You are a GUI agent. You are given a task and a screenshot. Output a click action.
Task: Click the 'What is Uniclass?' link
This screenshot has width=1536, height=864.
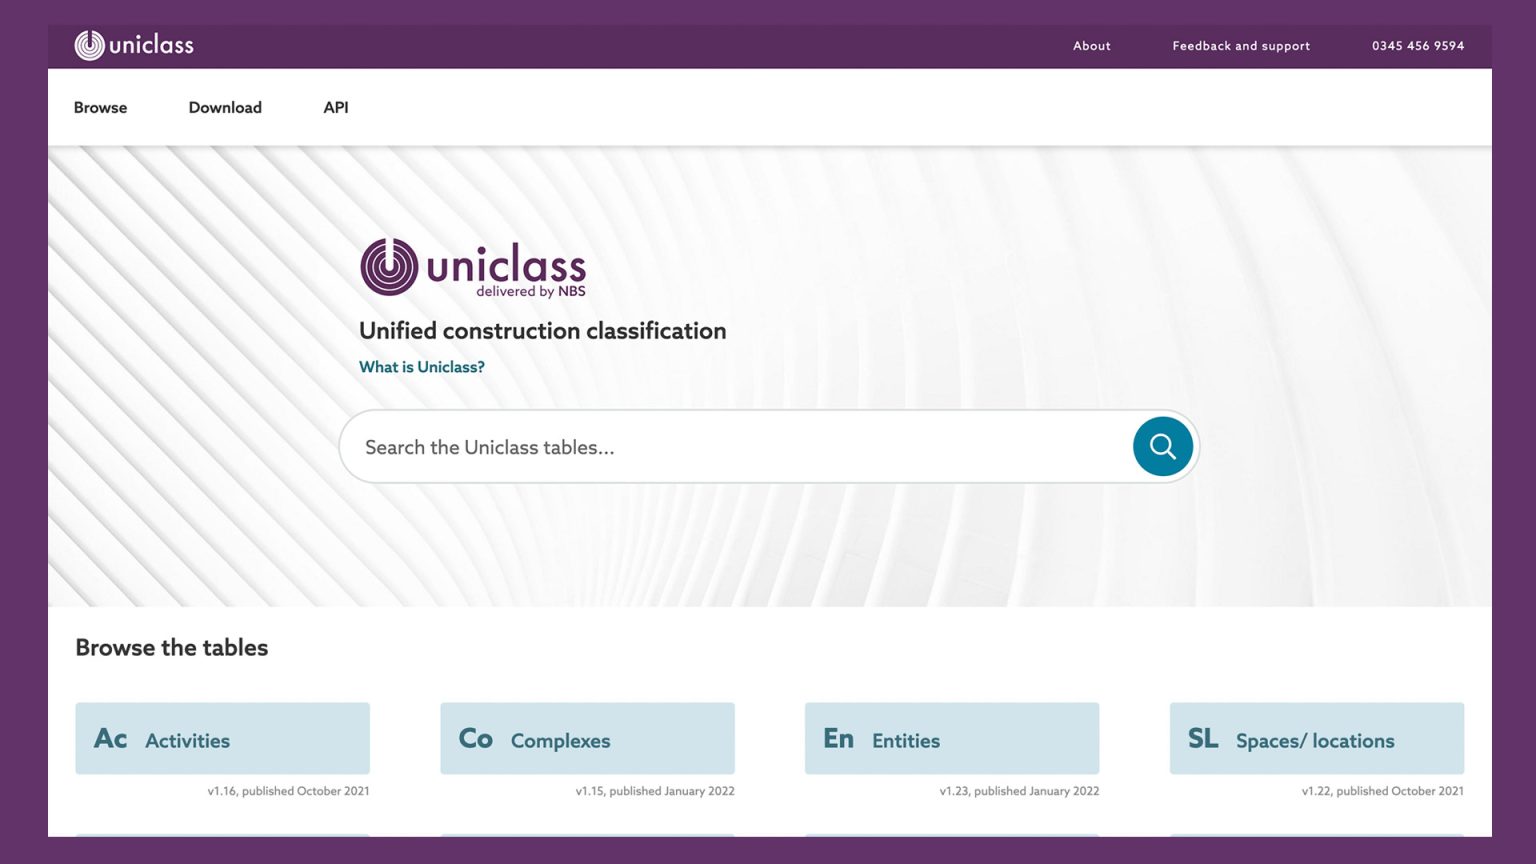pos(421,367)
